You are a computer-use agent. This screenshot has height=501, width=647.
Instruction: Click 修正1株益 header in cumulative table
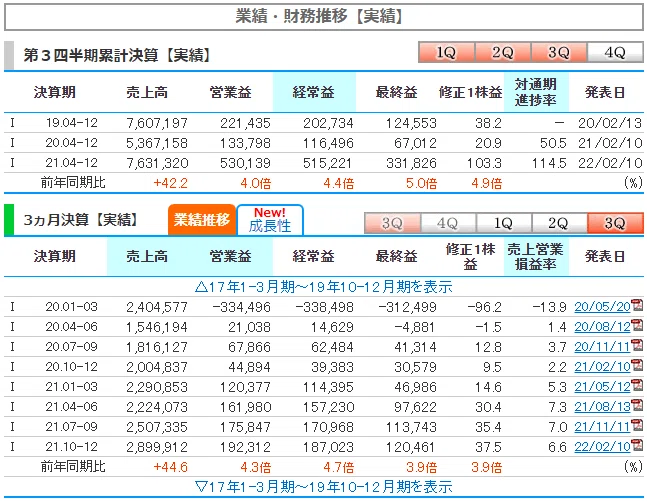click(470, 92)
